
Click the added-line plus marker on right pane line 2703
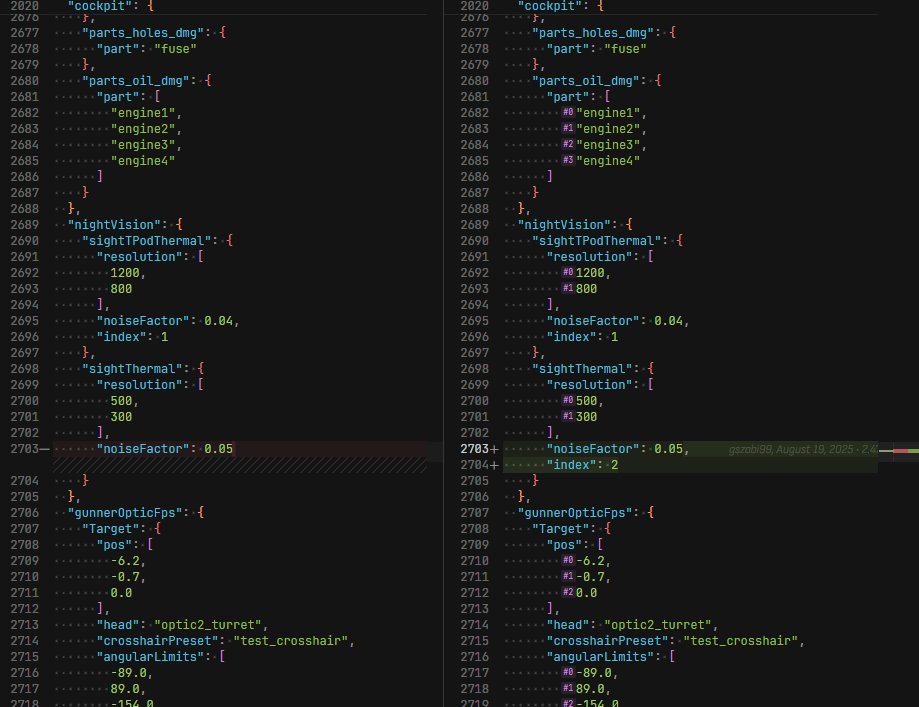point(494,449)
